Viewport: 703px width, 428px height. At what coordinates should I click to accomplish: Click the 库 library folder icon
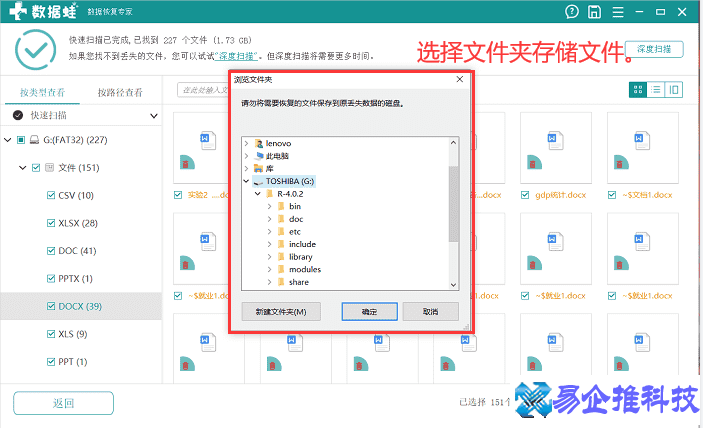click(x=258, y=169)
